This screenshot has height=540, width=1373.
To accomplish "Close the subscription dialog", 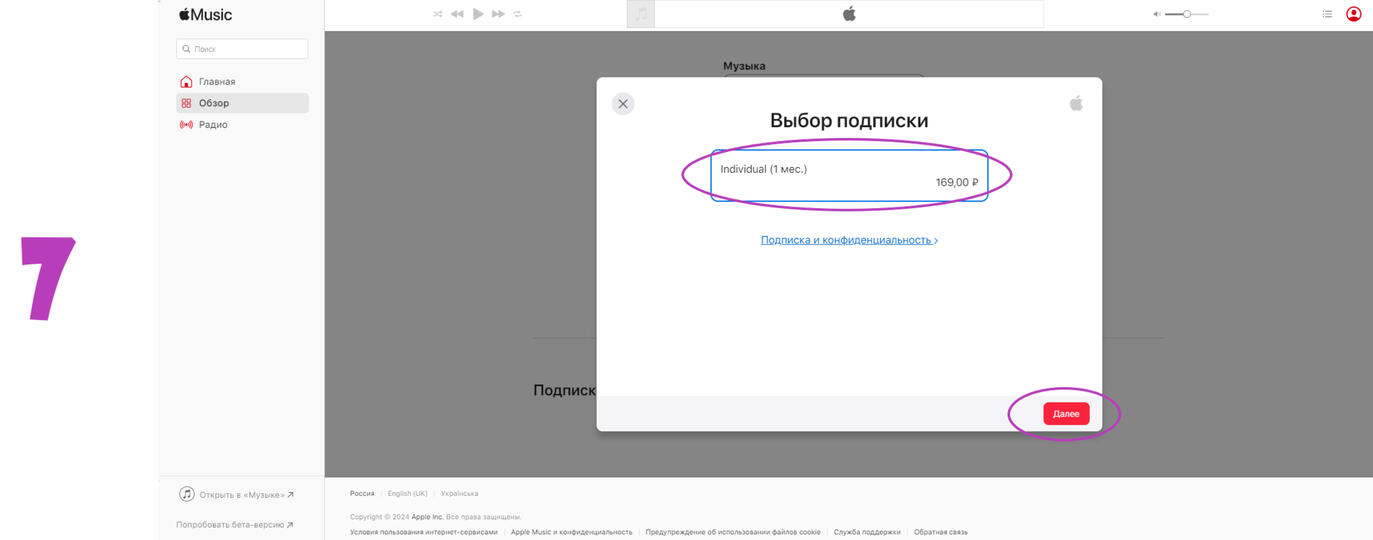I will 623,103.
